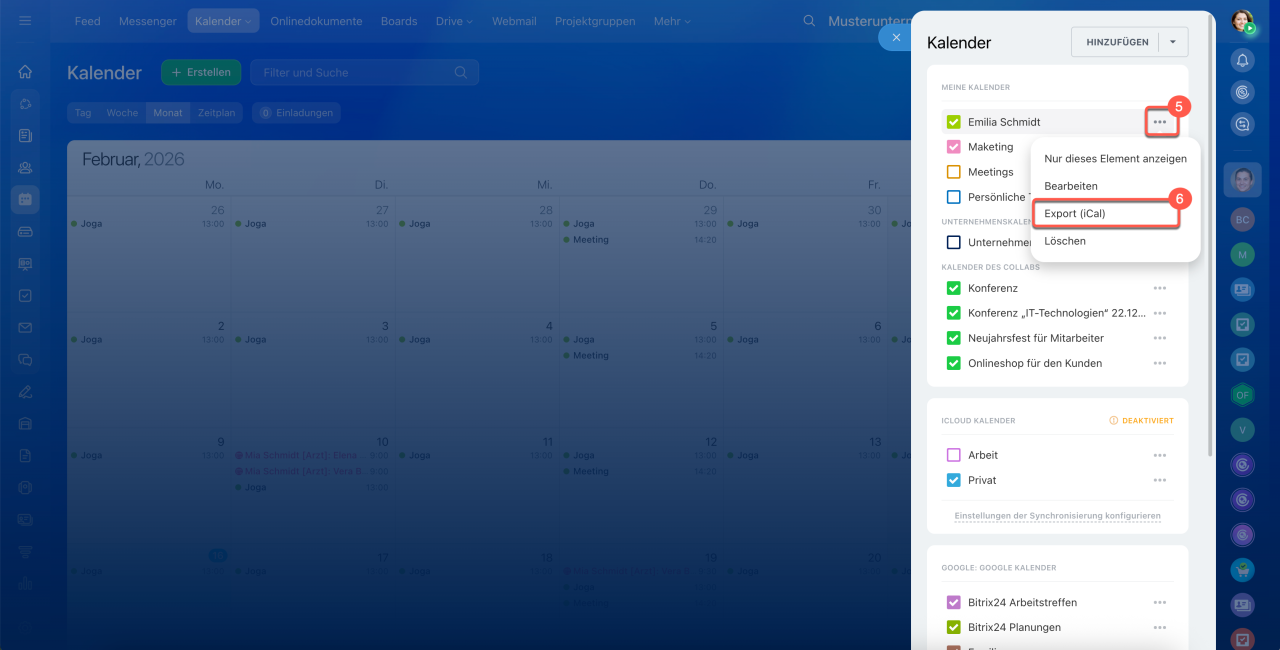Open options for Bitrix24 Arbeitstreffen calendar

click(x=1159, y=603)
